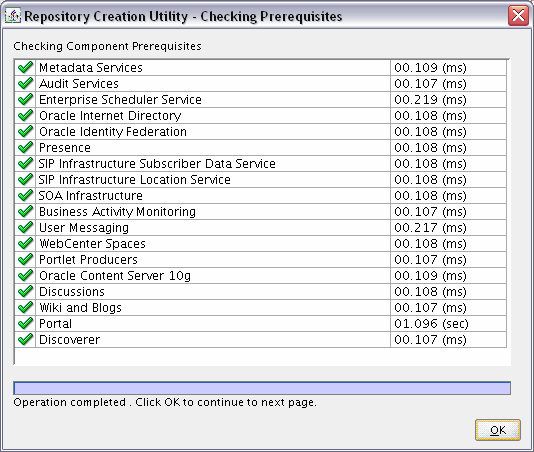Screen dimensions: 534x452
Task: Select the Oracle Identity Federation text
Action: click(113, 131)
